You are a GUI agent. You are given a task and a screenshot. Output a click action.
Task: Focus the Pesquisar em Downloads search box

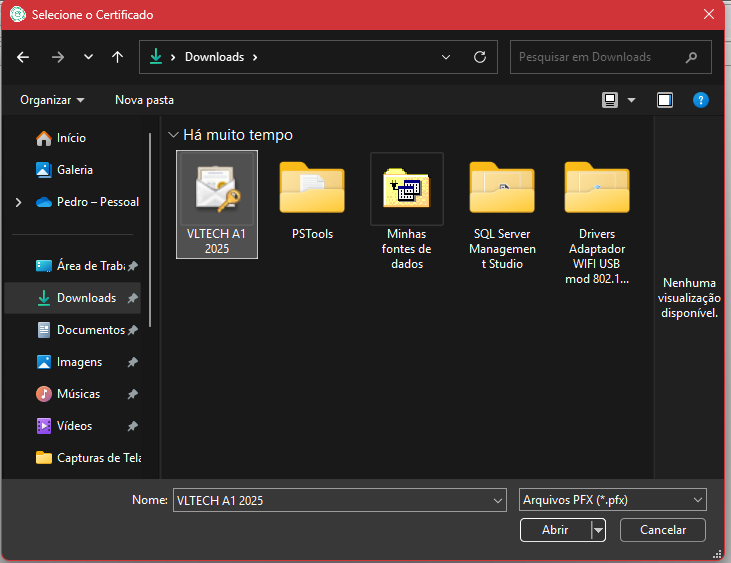610,57
